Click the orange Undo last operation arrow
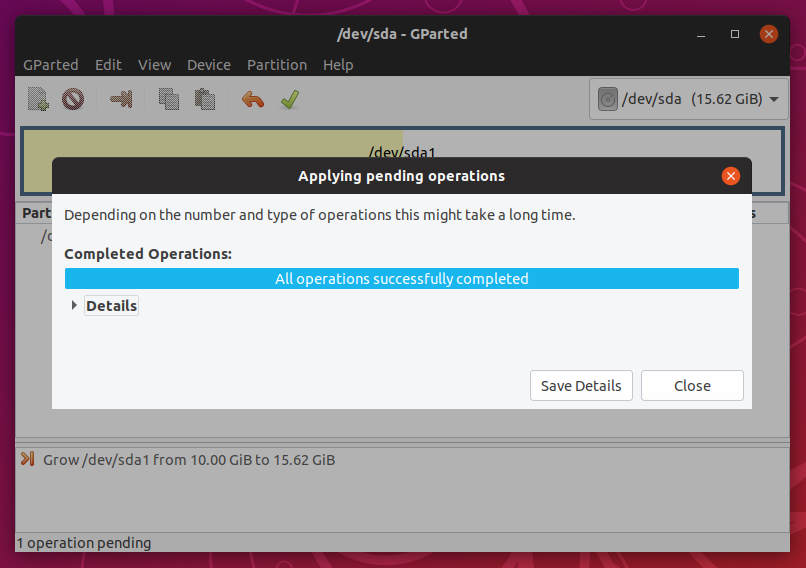 253,99
